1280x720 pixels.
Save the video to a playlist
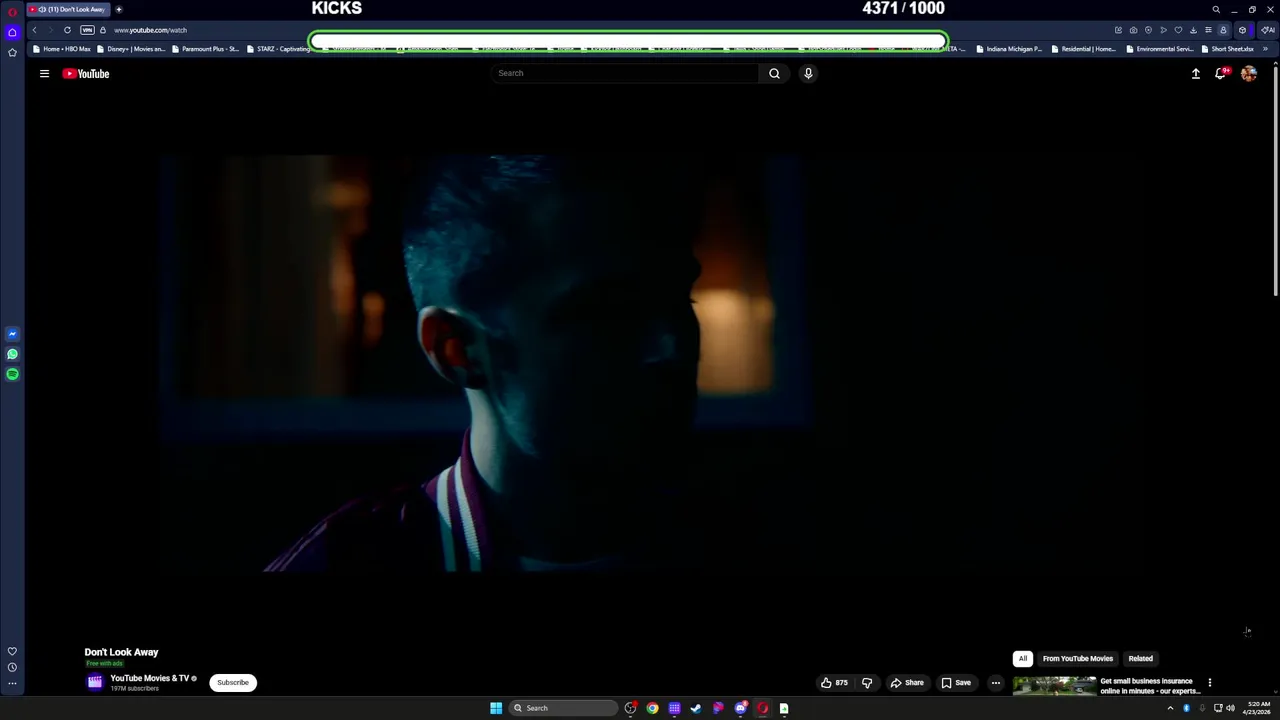[956, 683]
